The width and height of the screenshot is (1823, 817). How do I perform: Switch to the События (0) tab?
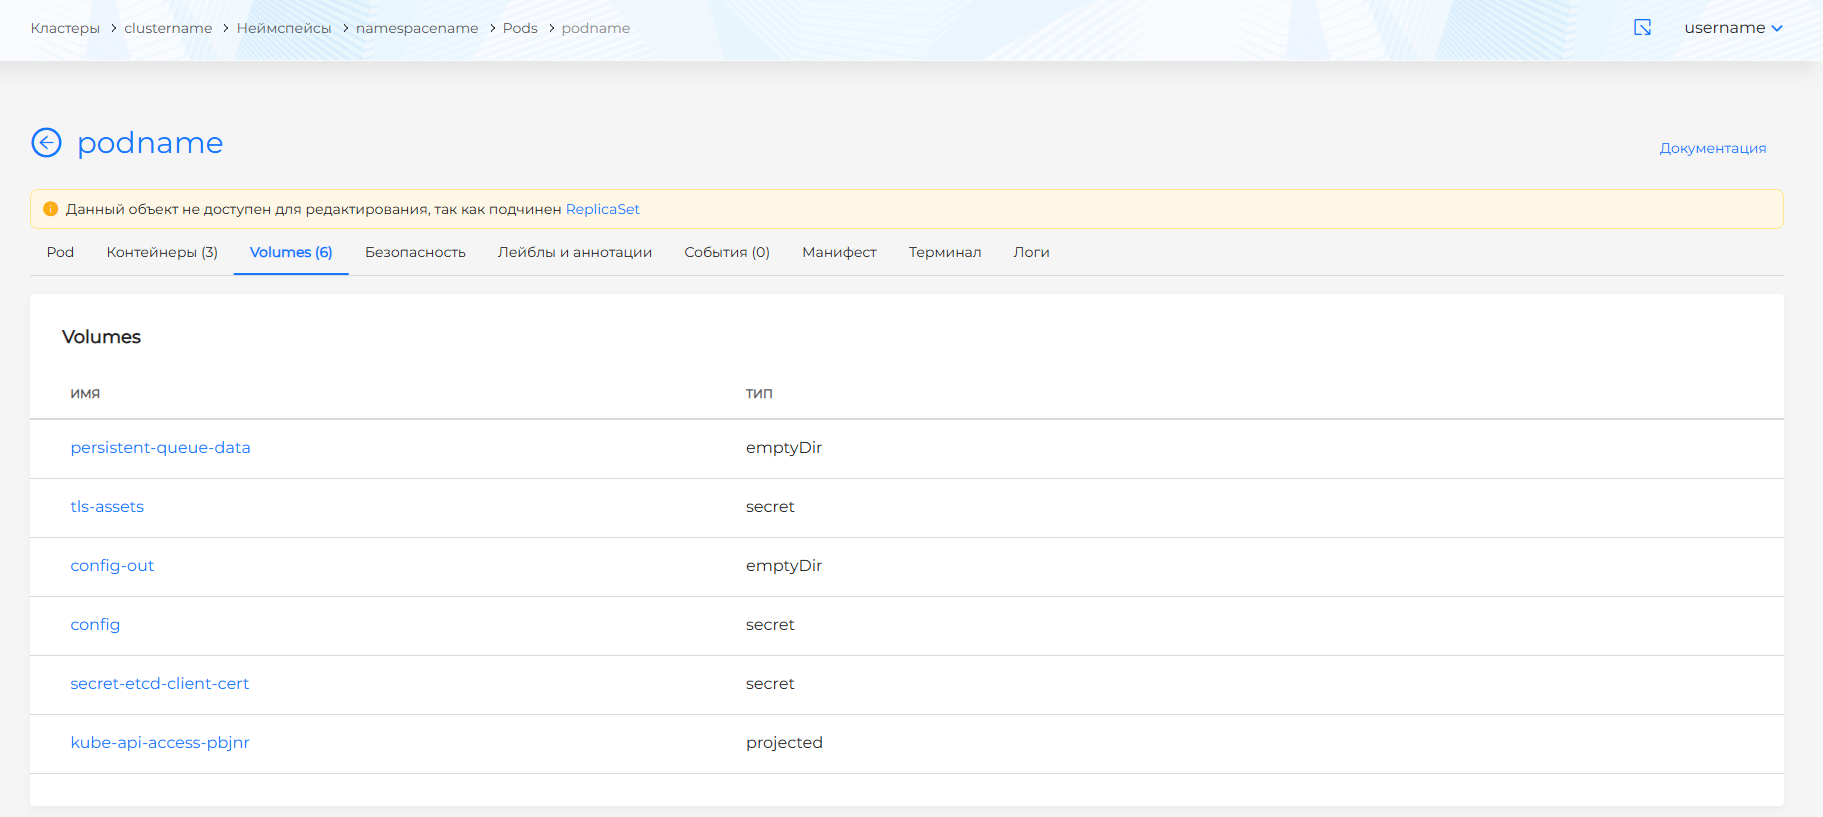pos(727,252)
